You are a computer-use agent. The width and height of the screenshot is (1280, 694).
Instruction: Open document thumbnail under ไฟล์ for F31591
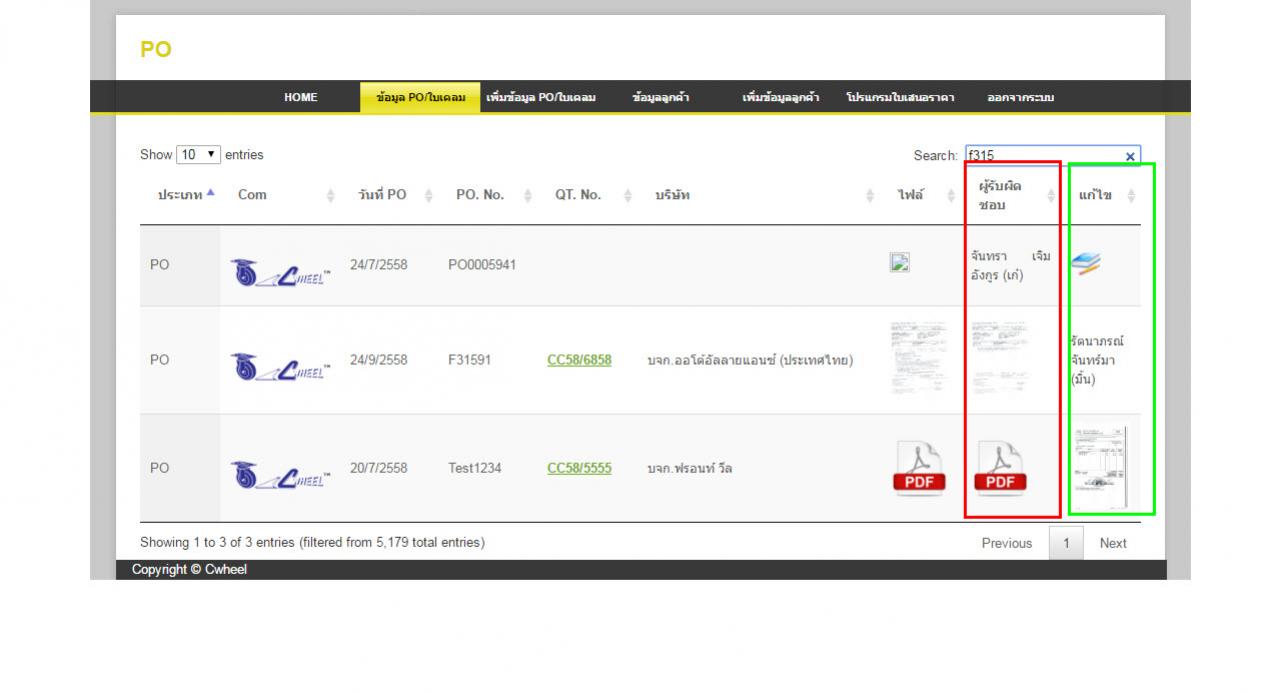pyautogui.click(x=917, y=358)
